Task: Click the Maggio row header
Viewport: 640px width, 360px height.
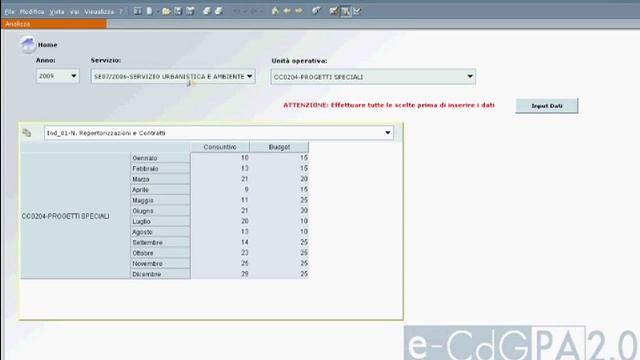Action: click(x=160, y=200)
